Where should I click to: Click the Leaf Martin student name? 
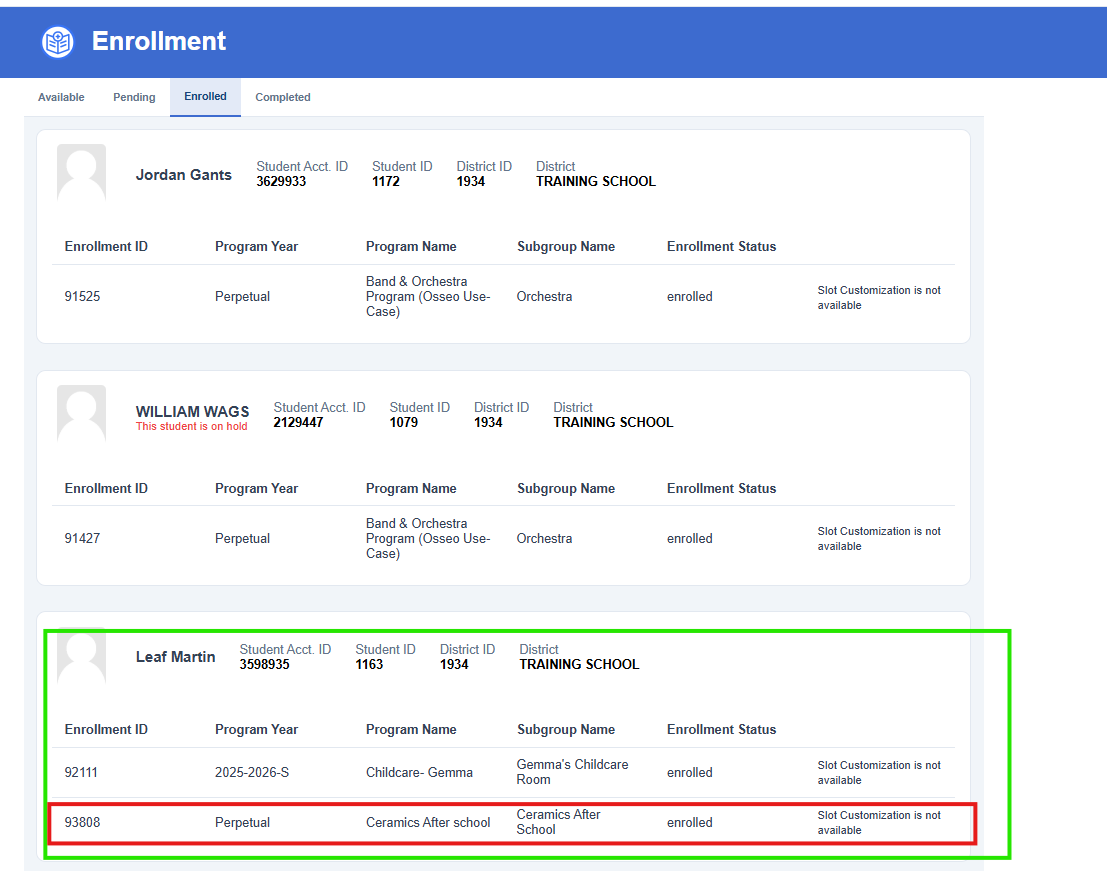point(175,657)
